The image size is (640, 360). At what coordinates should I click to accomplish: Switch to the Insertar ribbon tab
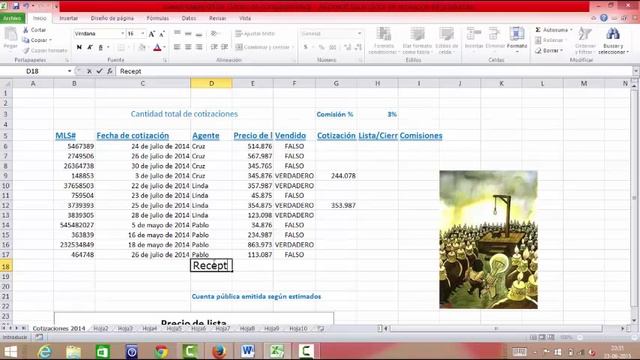[68, 18]
